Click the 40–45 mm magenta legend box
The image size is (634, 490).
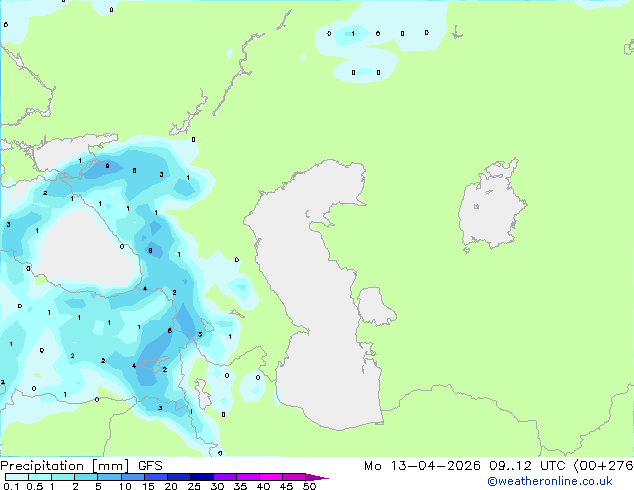click(x=271, y=477)
